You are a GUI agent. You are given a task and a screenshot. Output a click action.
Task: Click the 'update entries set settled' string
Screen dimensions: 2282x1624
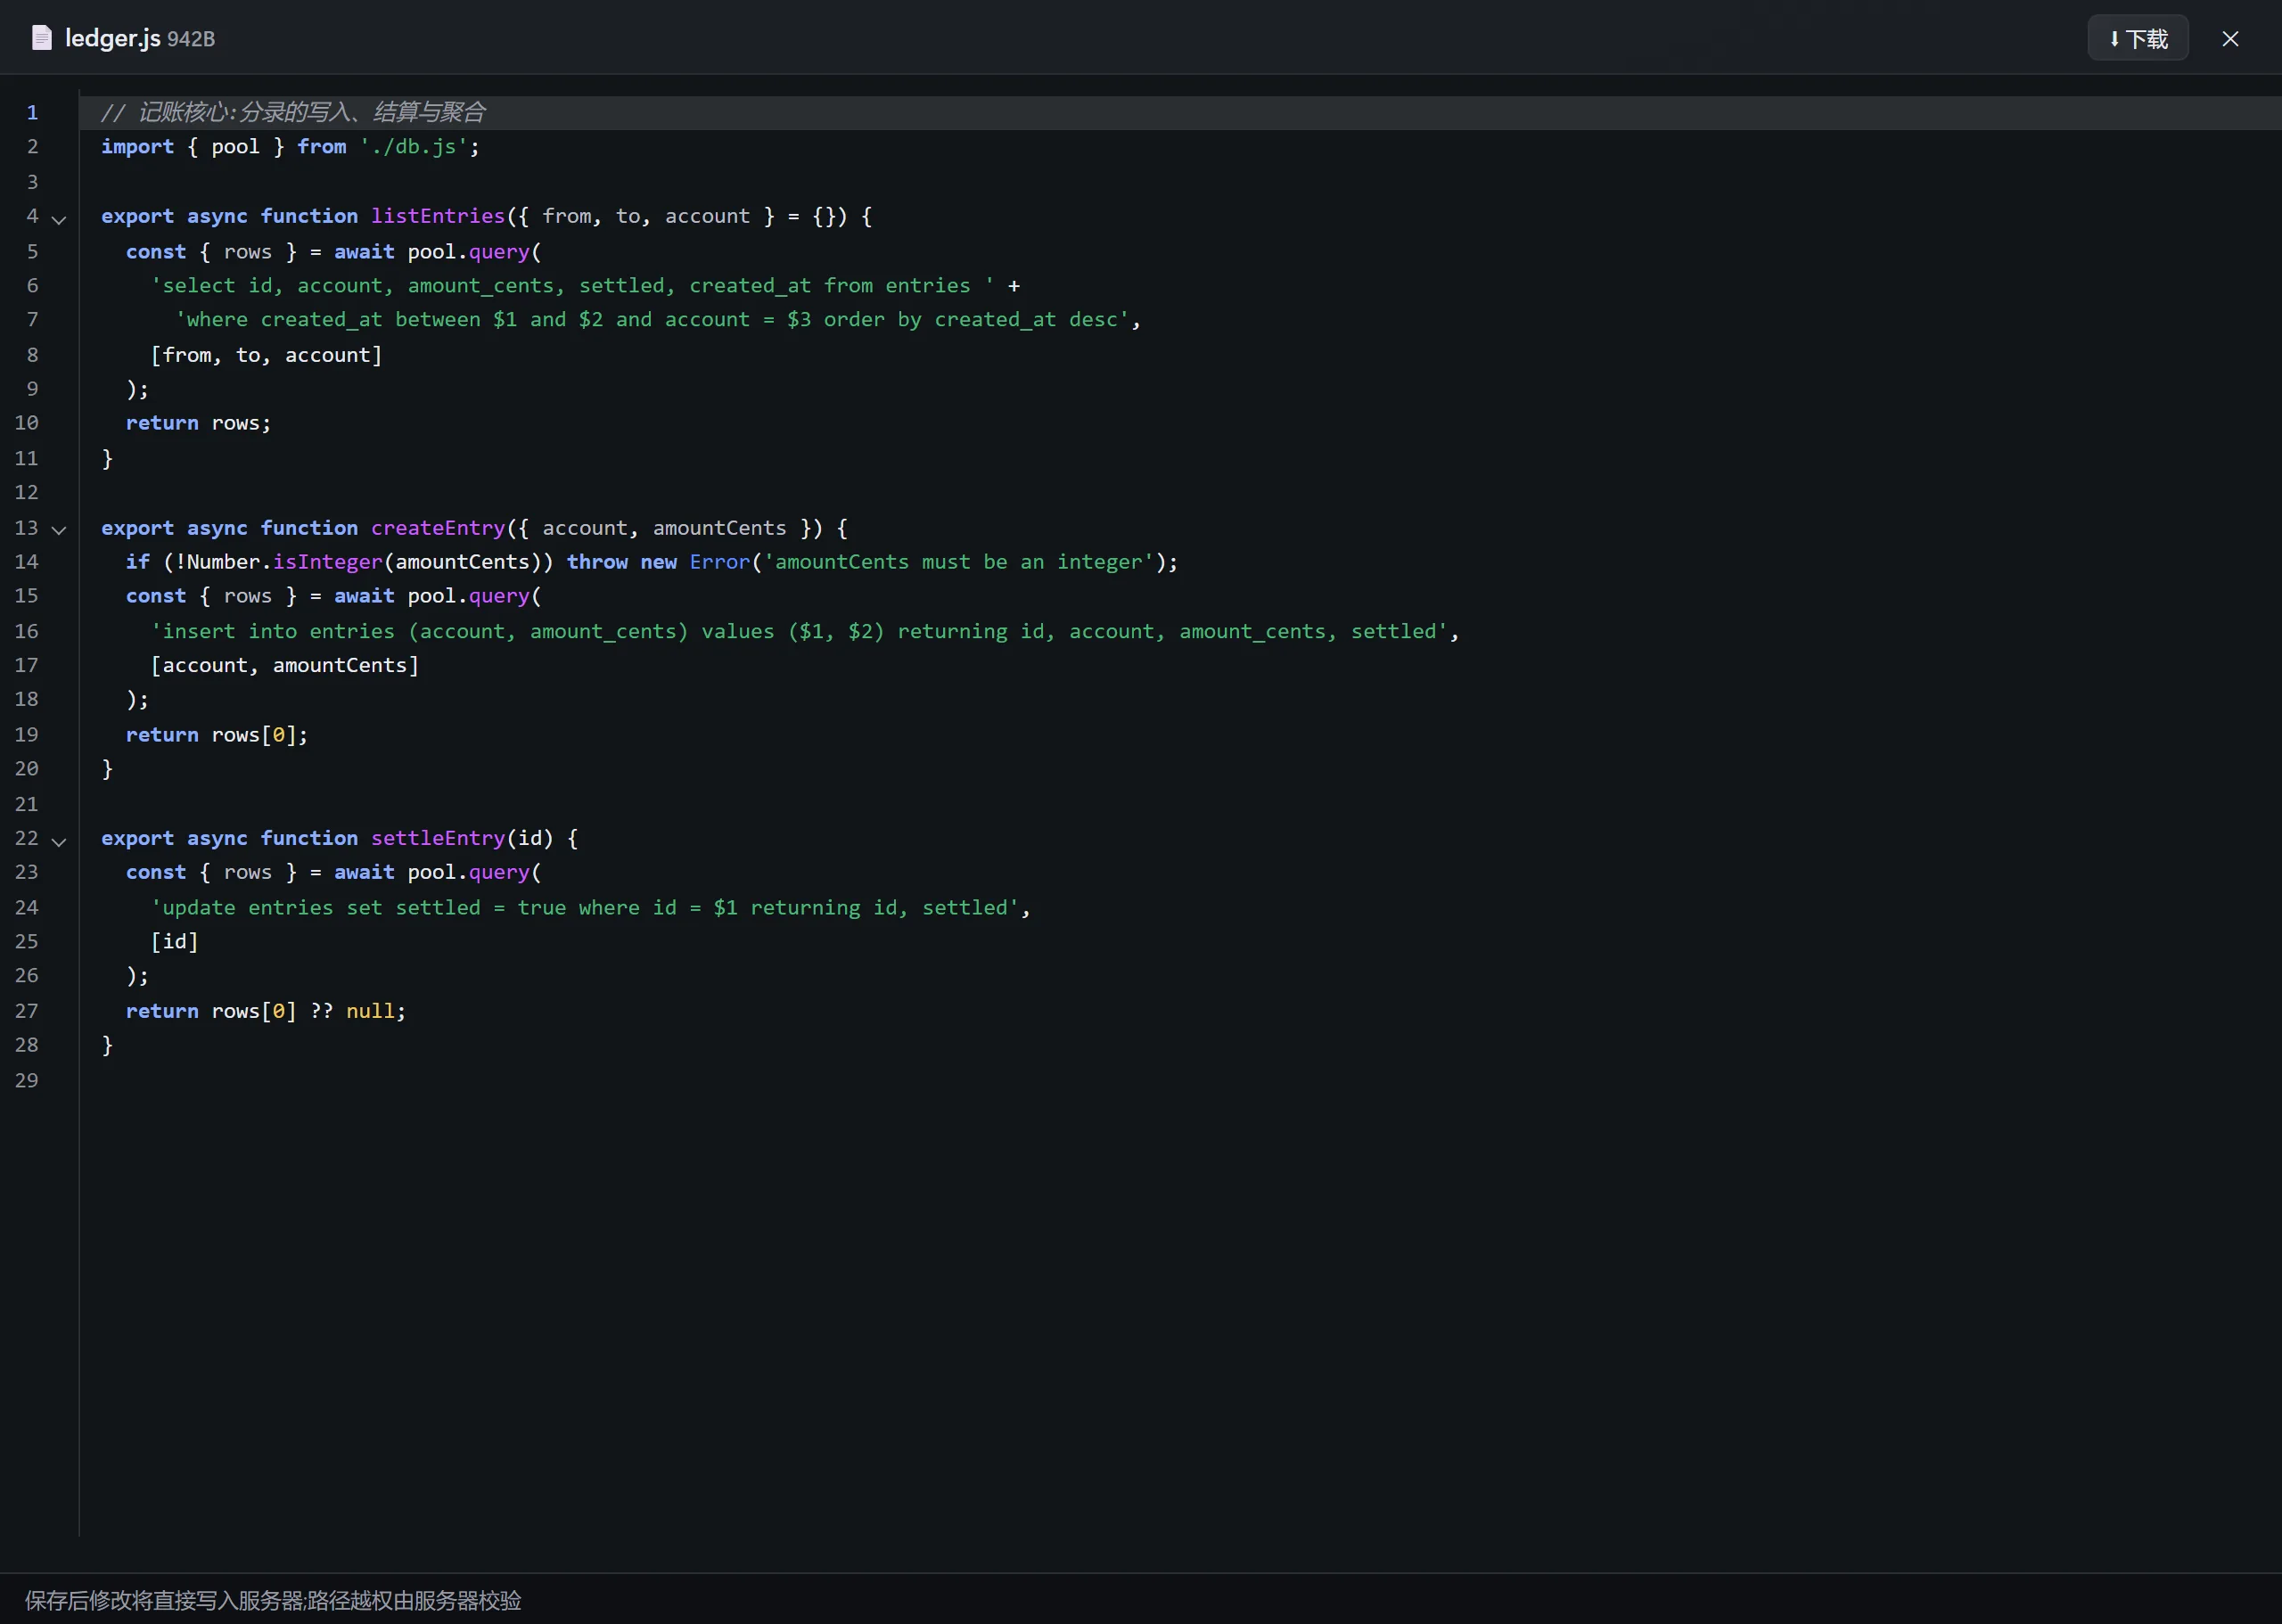coord(584,908)
